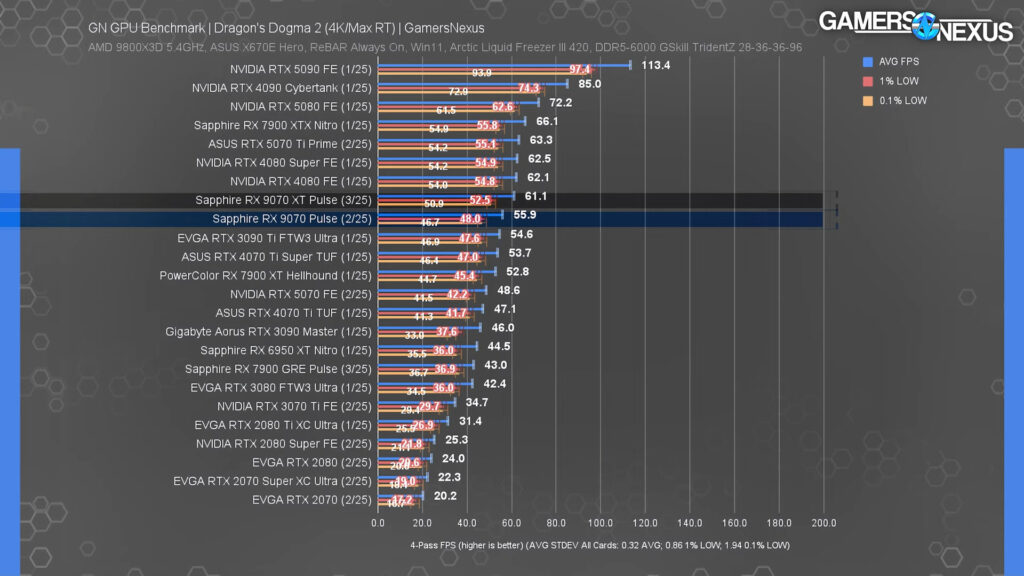Click the 85.0 average FPS value
This screenshot has height=576, width=1024.
[590, 84]
